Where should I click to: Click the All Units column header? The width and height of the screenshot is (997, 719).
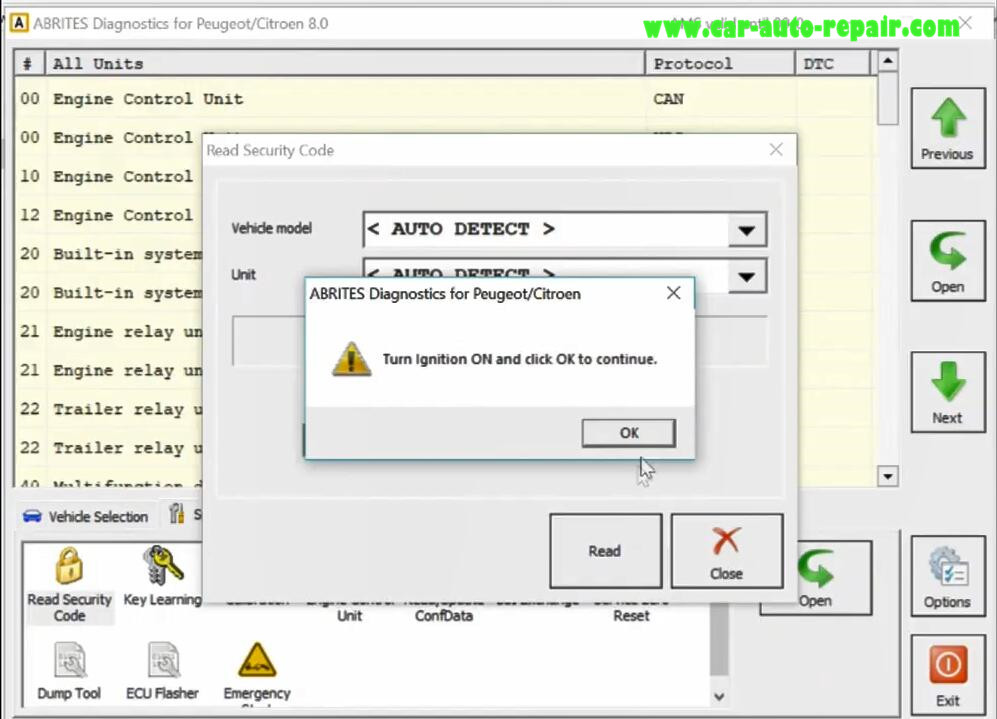click(345, 64)
